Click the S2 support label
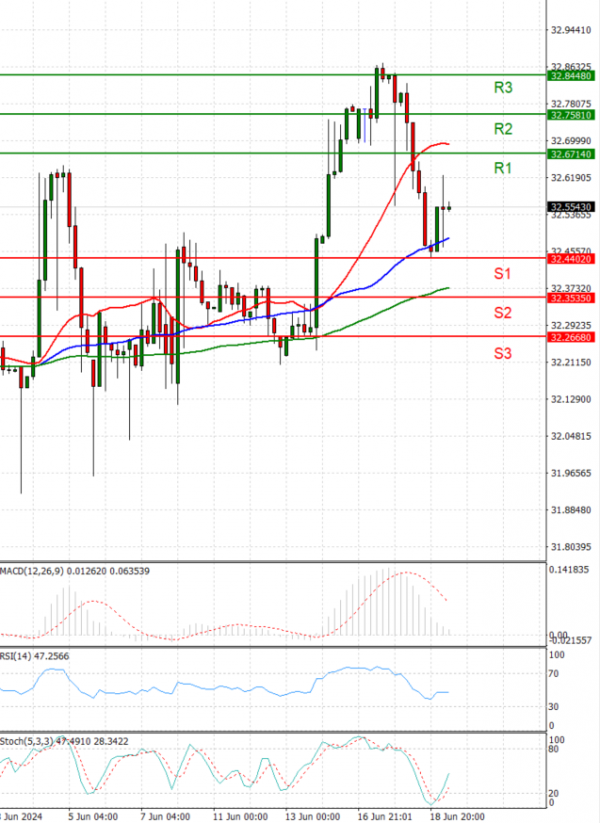 point(502,313)
